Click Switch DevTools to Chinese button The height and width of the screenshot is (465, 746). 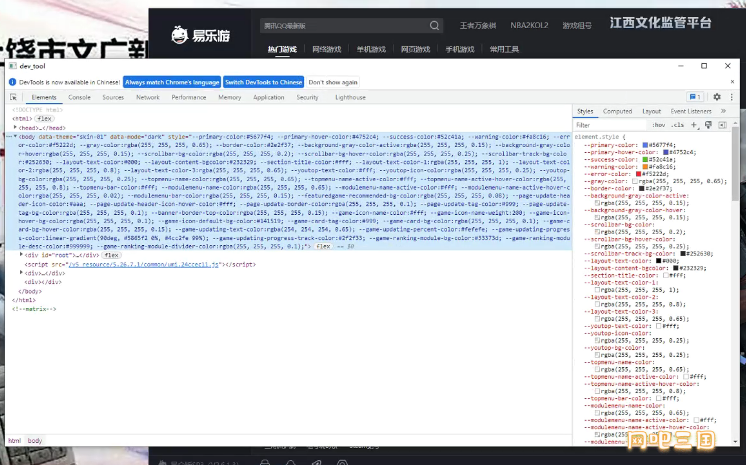coord(264,82)
